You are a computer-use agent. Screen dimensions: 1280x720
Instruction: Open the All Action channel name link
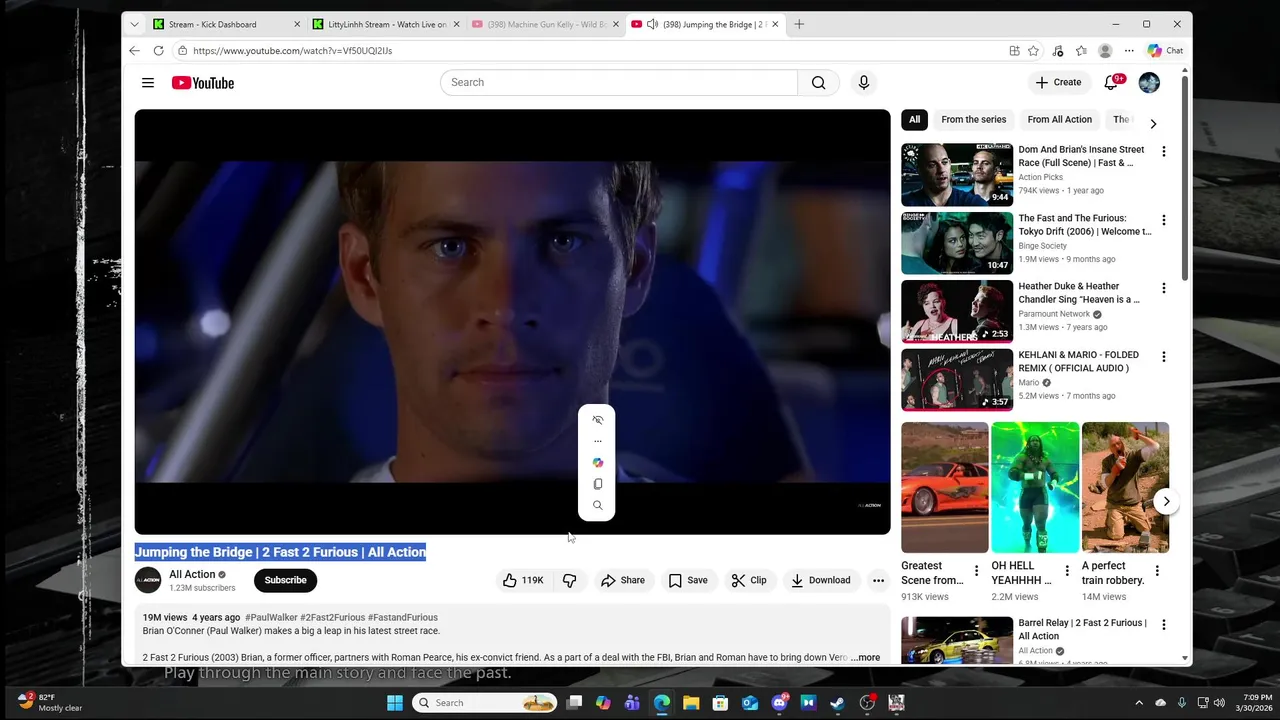point(192,574)
